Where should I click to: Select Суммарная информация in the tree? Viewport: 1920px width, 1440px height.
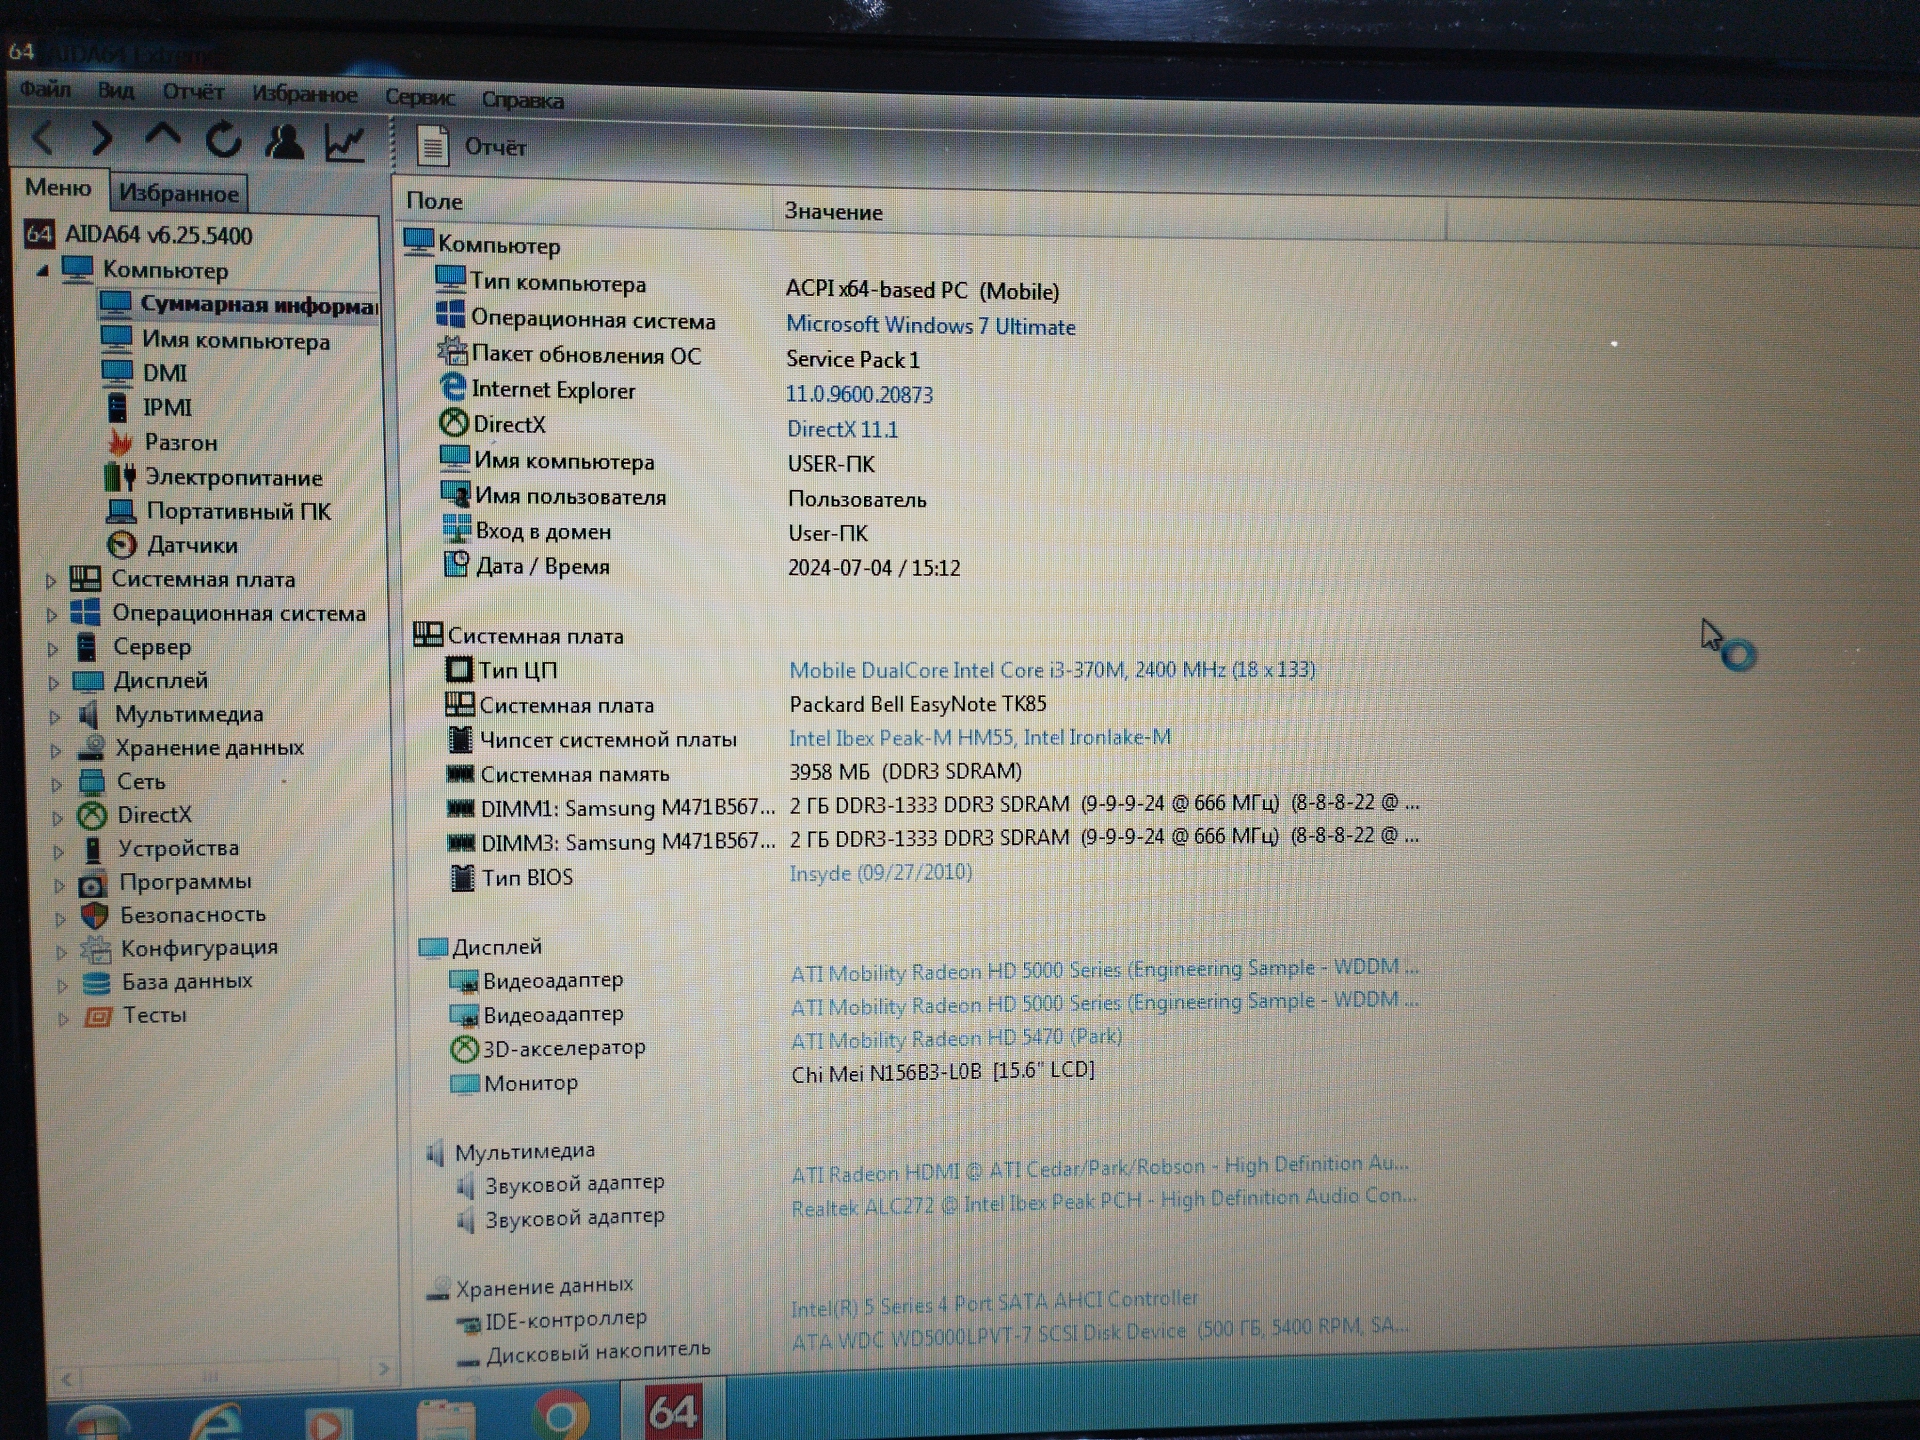click(239, 304)
